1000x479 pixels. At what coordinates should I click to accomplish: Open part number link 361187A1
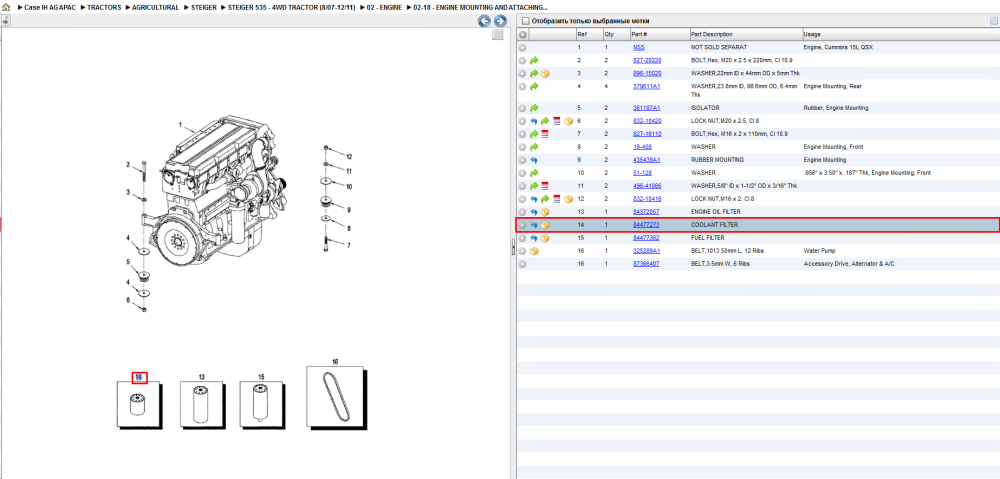[x=646, y=108]
